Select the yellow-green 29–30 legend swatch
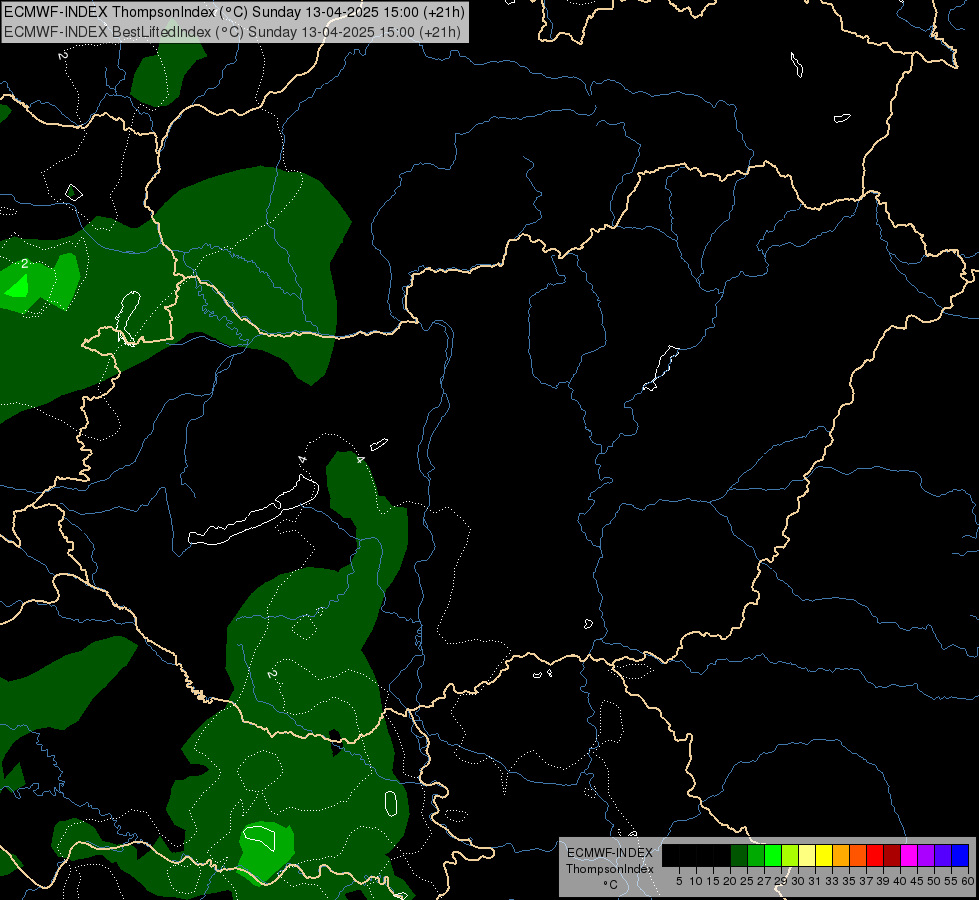The height and width of the screenshot is (900, 979). [790, 855]
